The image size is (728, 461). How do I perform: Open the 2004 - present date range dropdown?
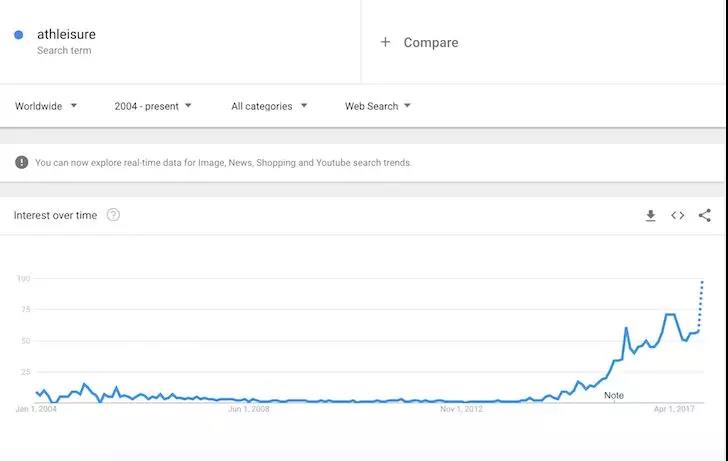pyautogui.click(x=153, y=106)
